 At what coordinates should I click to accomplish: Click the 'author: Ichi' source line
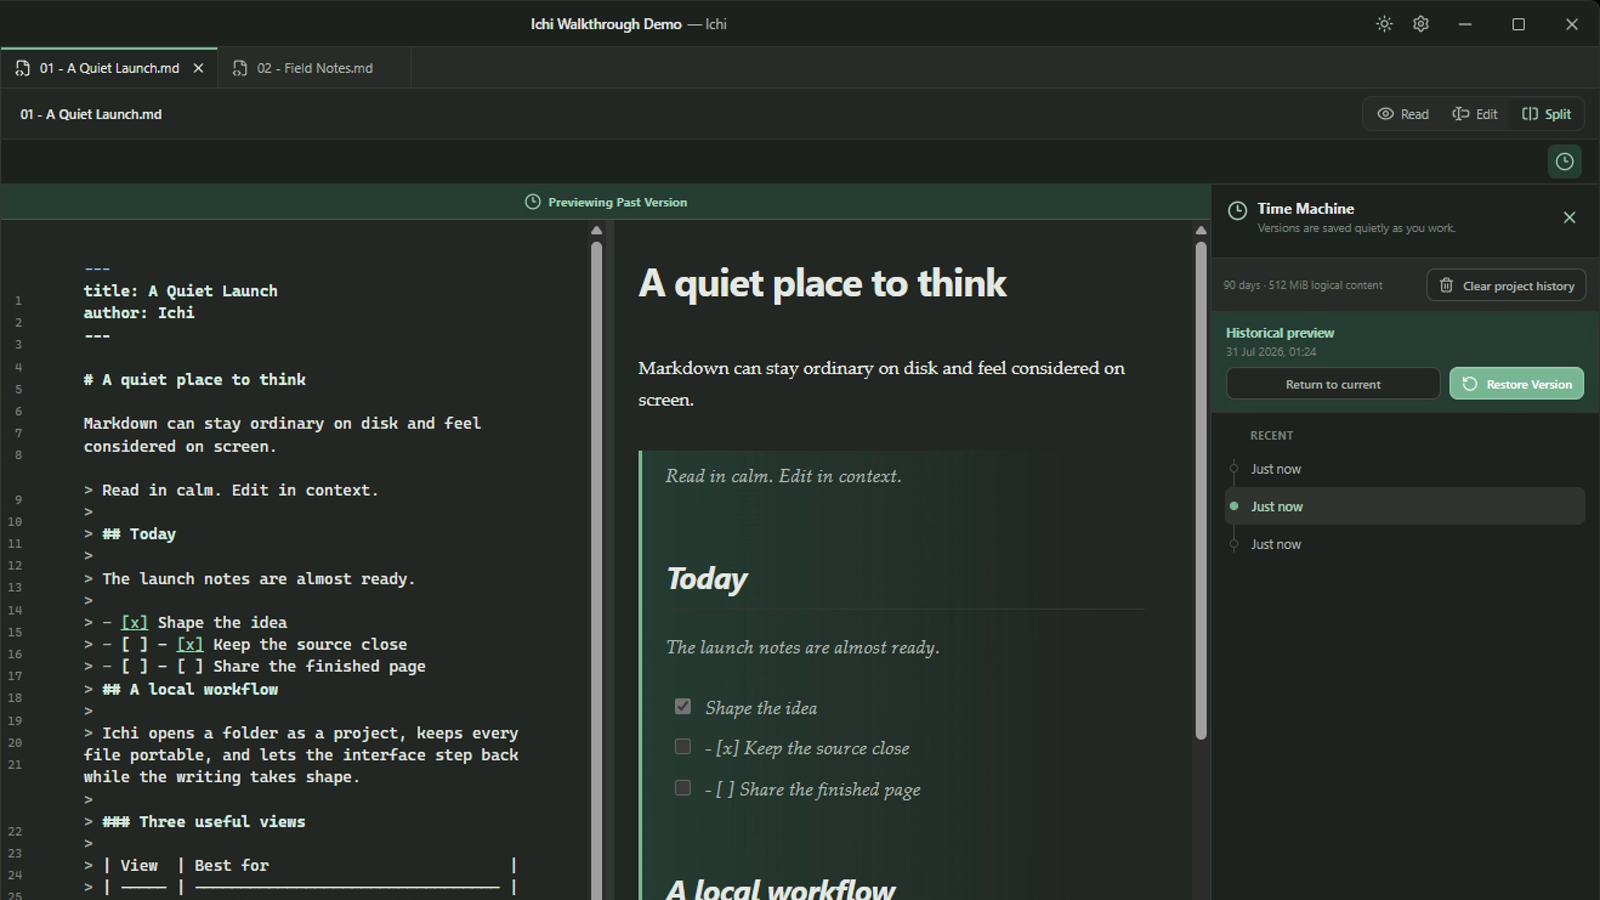click(x=139, y=313)
